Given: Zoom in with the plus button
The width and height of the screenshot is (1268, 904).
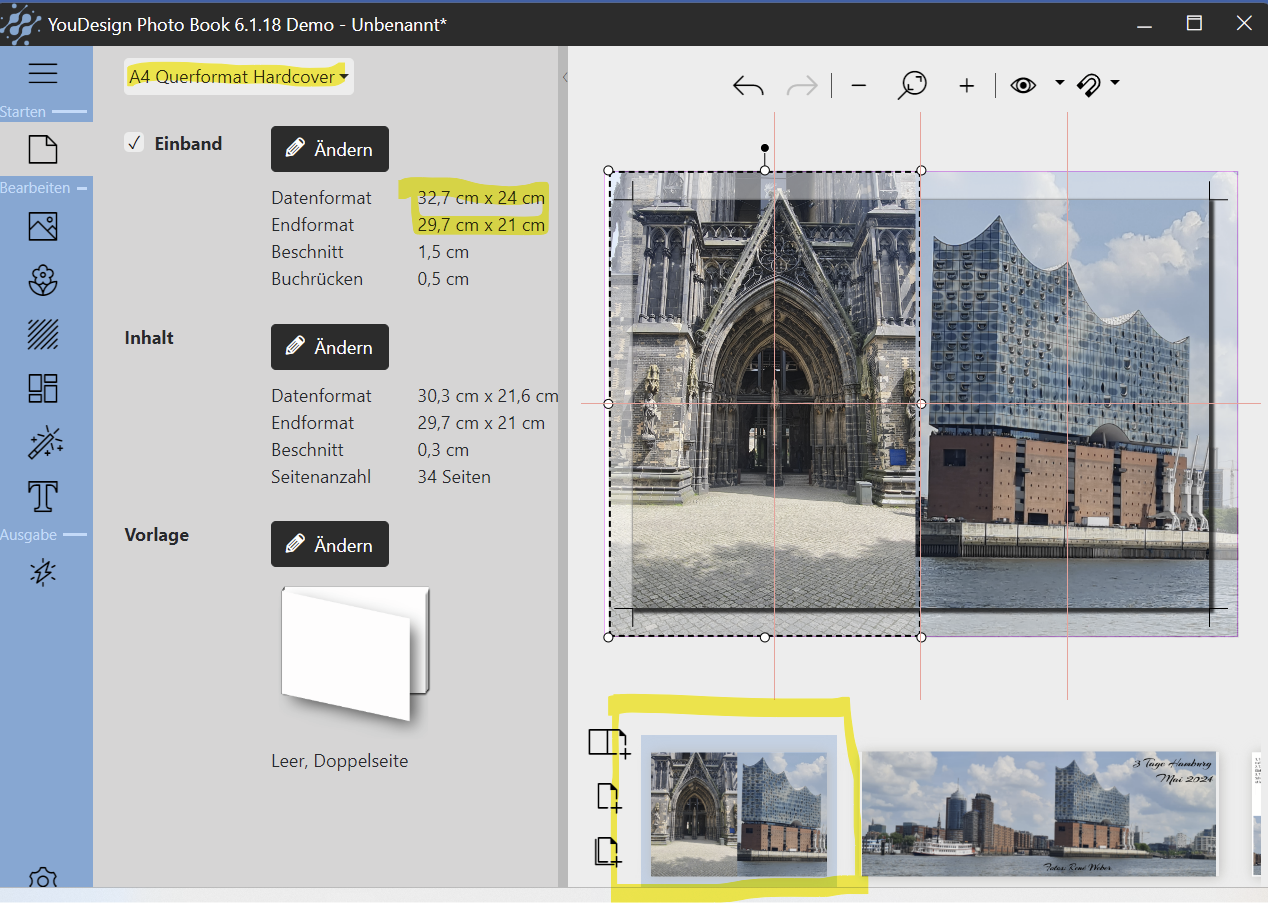Looking at the screenshot, I should tap(966, 86).
